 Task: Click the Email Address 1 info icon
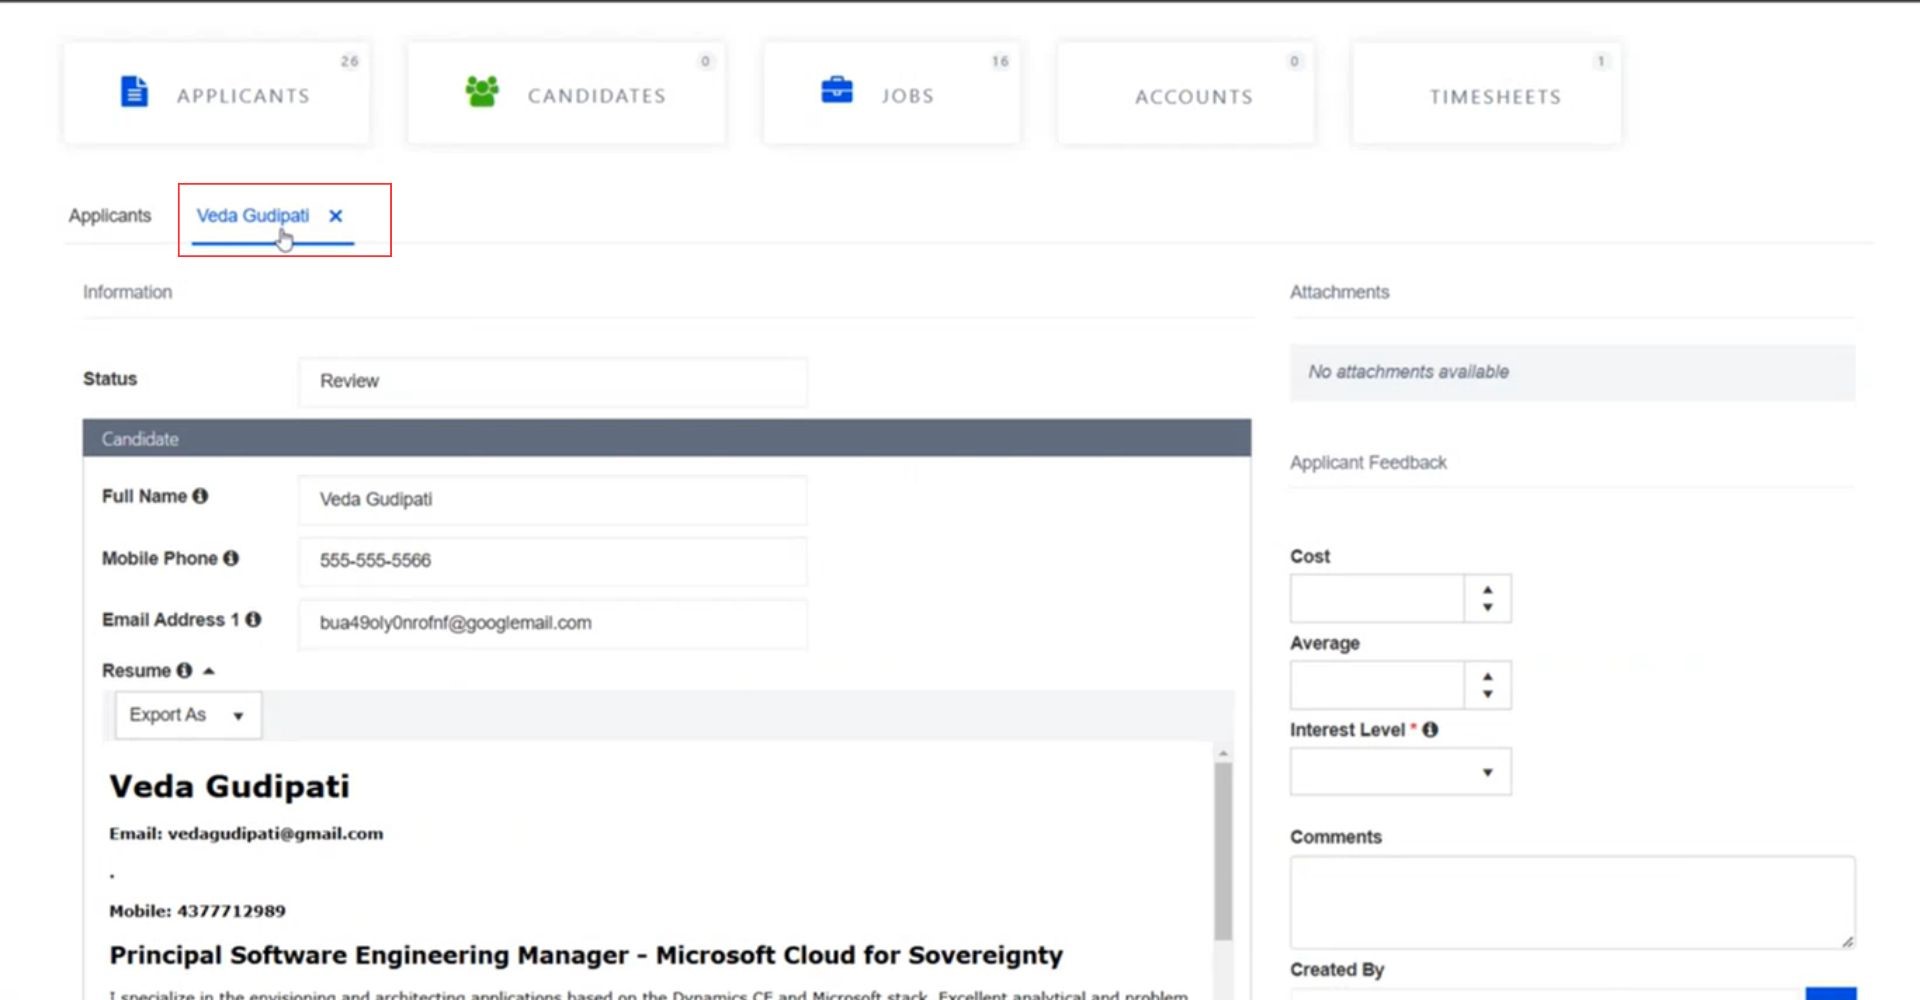click(253, 620)
